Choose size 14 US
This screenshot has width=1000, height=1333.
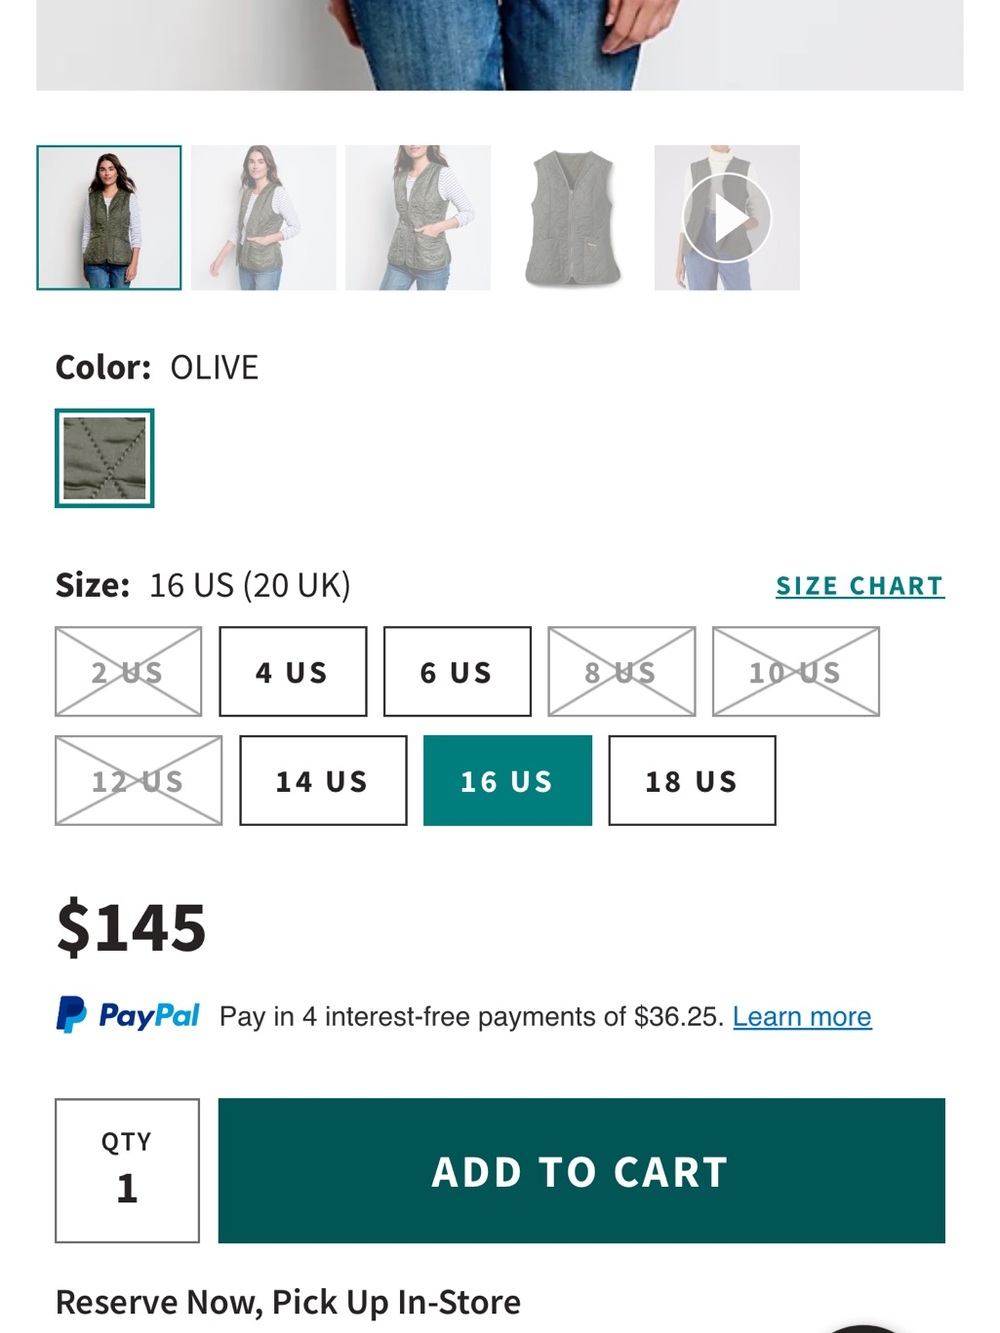click(x=323, y=781)
